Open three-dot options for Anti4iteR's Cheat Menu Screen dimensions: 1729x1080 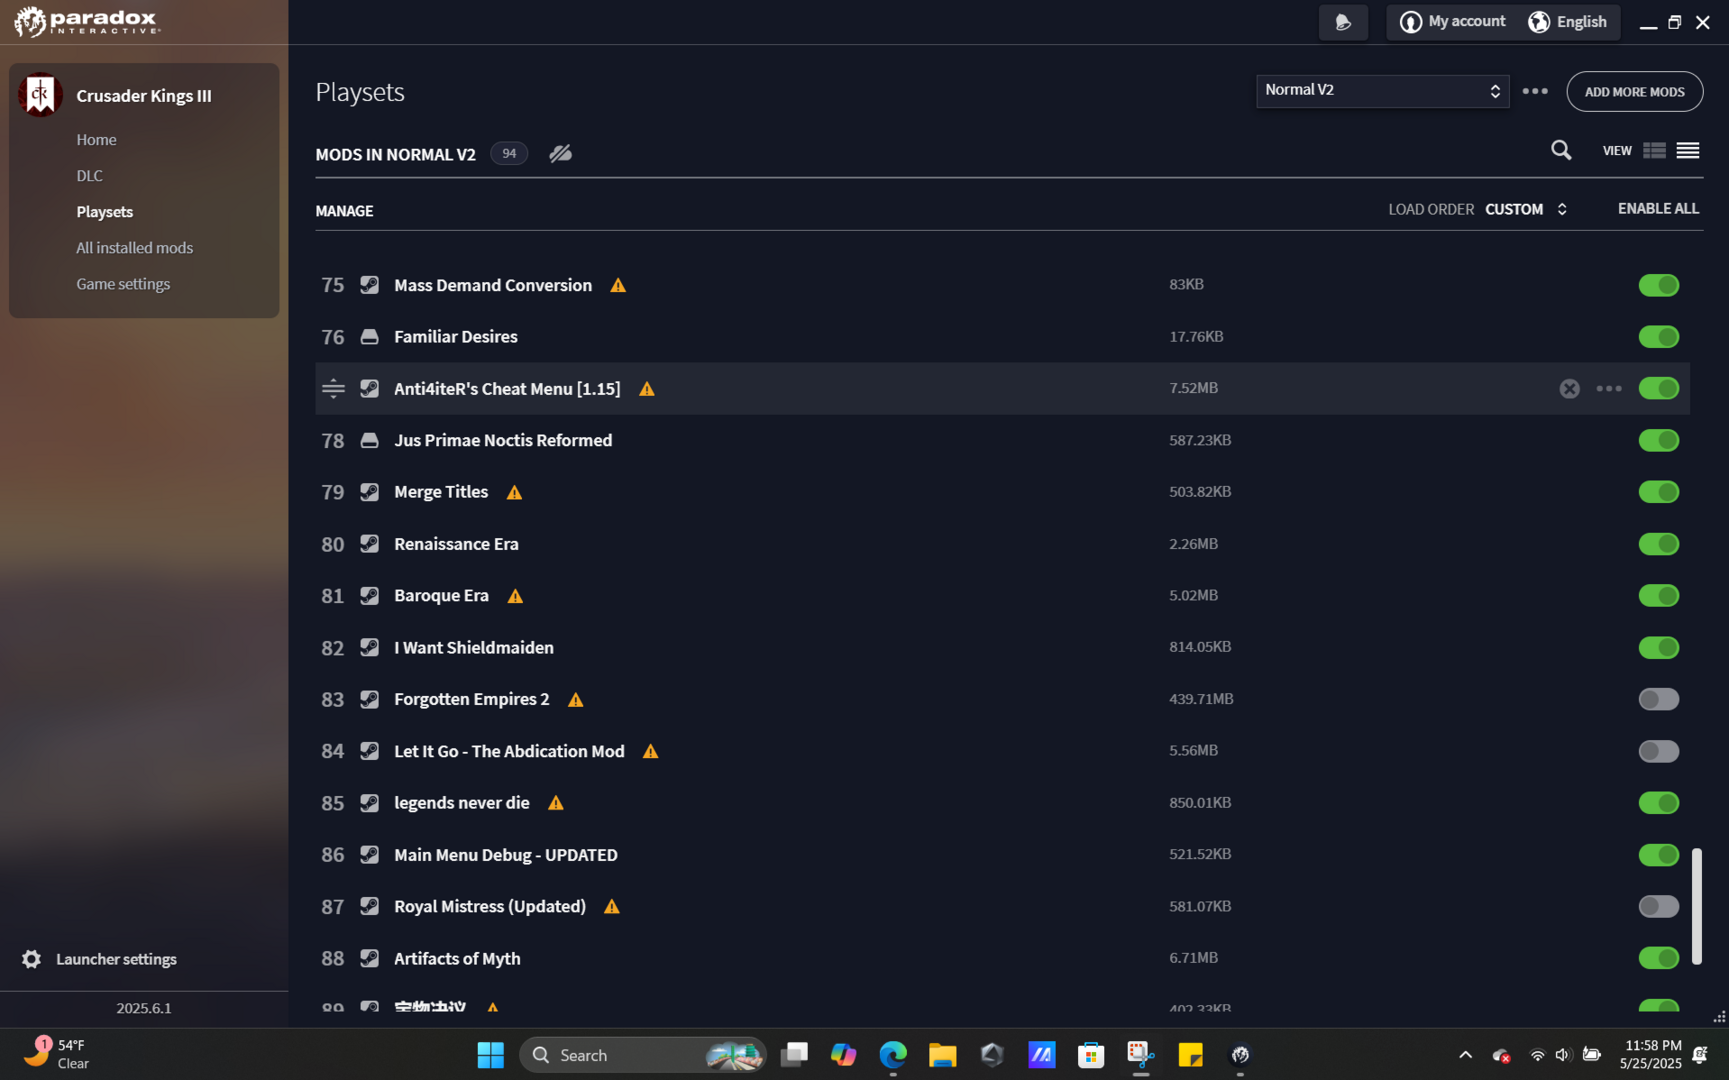(1609, 389)
